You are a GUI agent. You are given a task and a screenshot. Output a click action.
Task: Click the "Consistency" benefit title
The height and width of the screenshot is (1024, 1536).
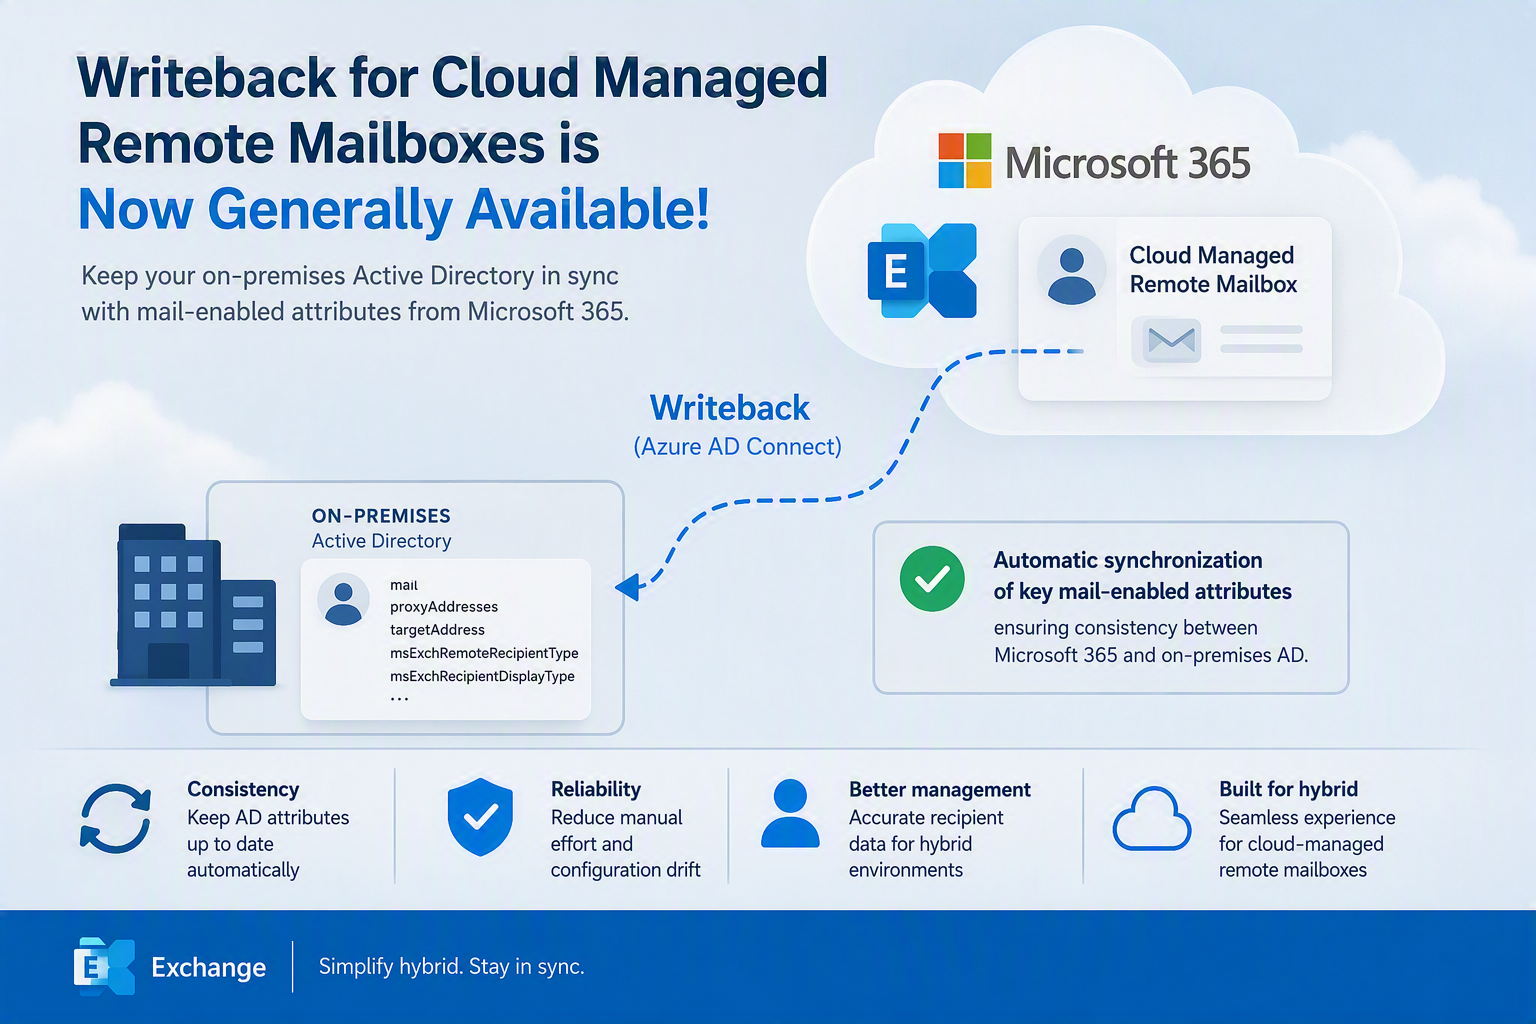pyautogui.click(x=243, y=789)
